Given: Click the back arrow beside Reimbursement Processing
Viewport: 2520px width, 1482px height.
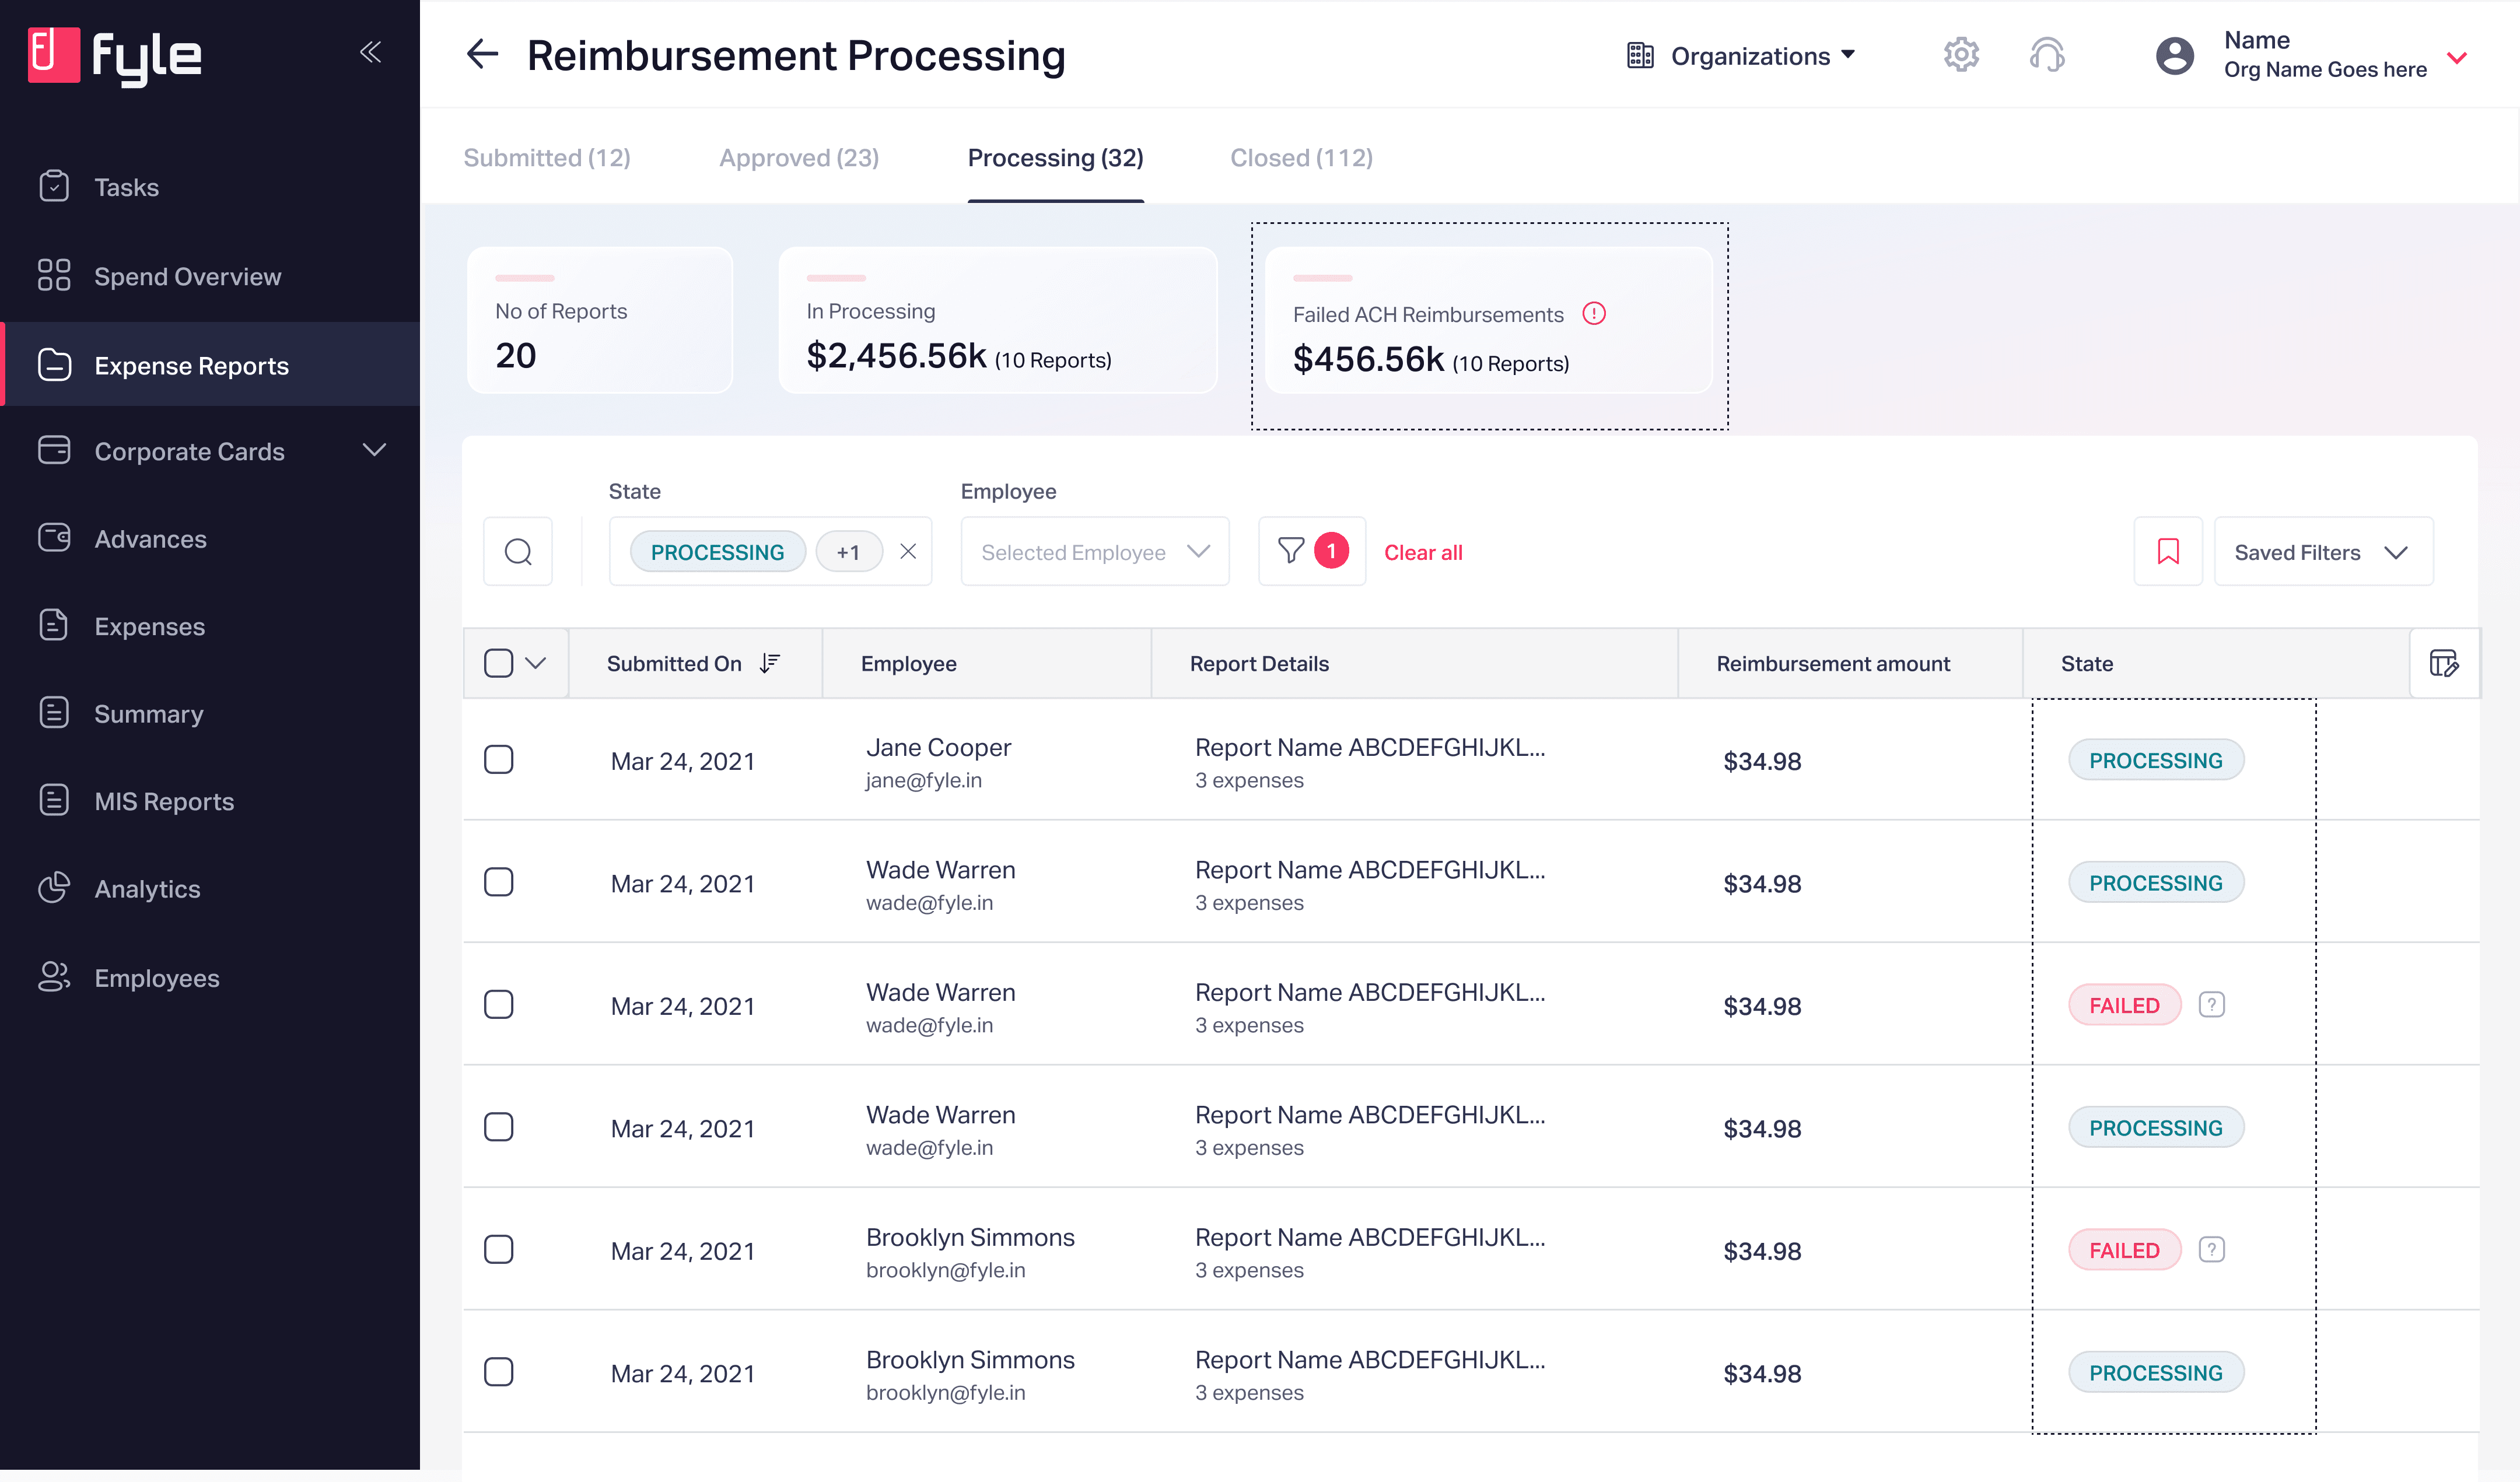Looking at the screenshot, I should coord(482,54).
